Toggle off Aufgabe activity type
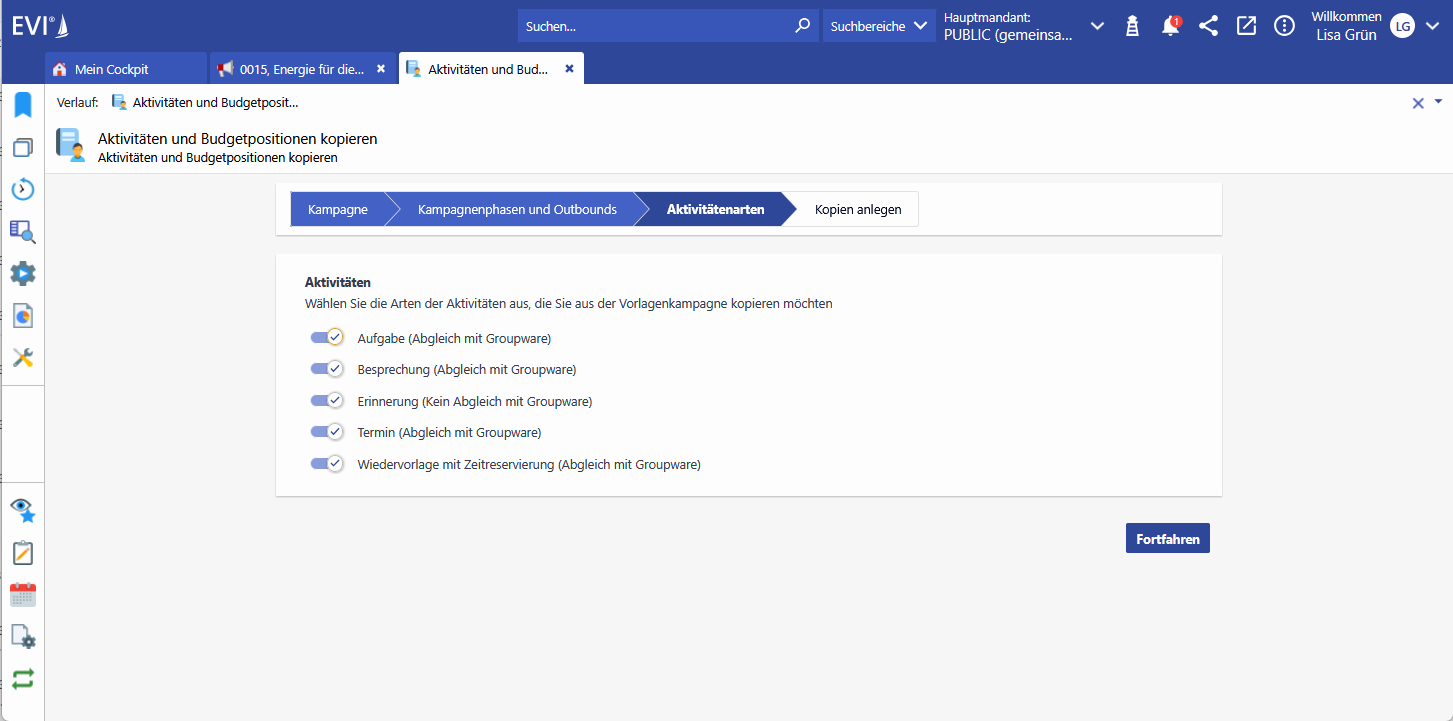Image resolution: width=1453 pixels, height=721 pixels. tap(327, 338)
